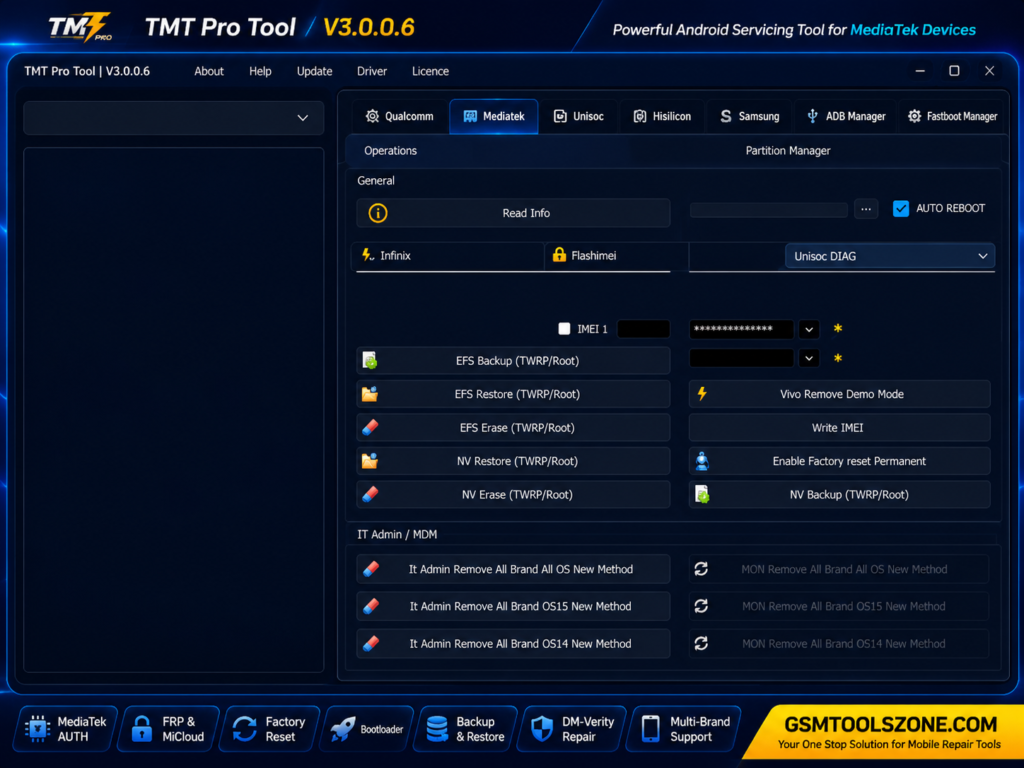Viewport: 1024px width, 768px height.
Task: Toggle the AUTO REBOOT checkbox
Action: (901, 208)
